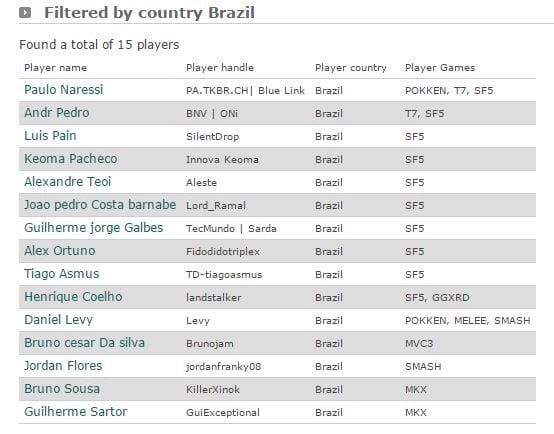Screen dimensions: 554x434
Task: Open Bruno Sousa player link
Action: (x=62, y=389)
